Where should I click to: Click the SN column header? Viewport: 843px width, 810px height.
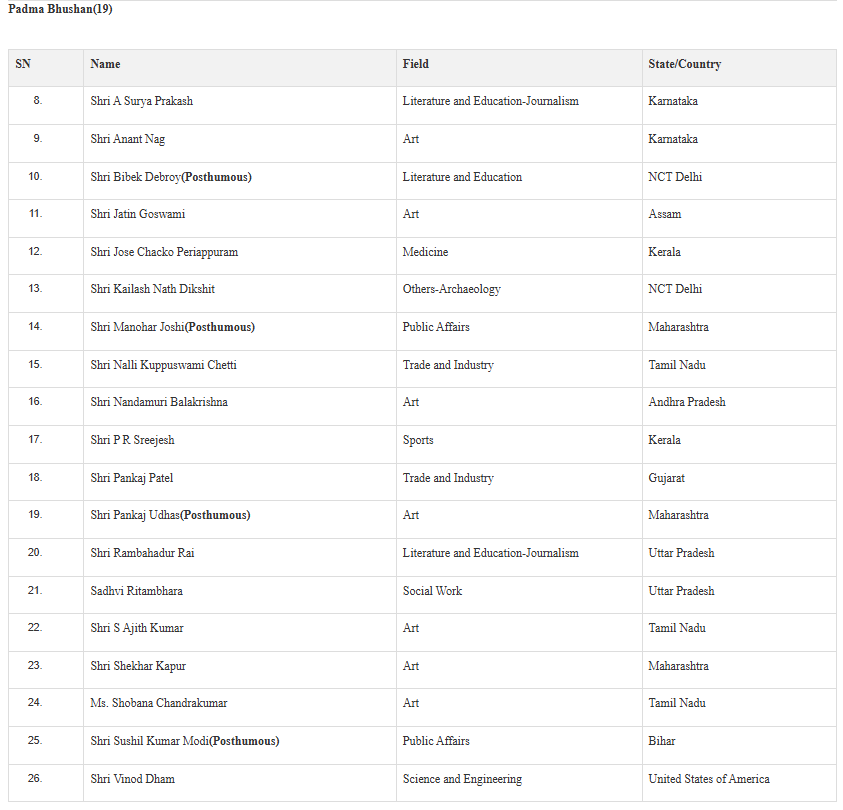pyautogui.click(x=23, y=64)
